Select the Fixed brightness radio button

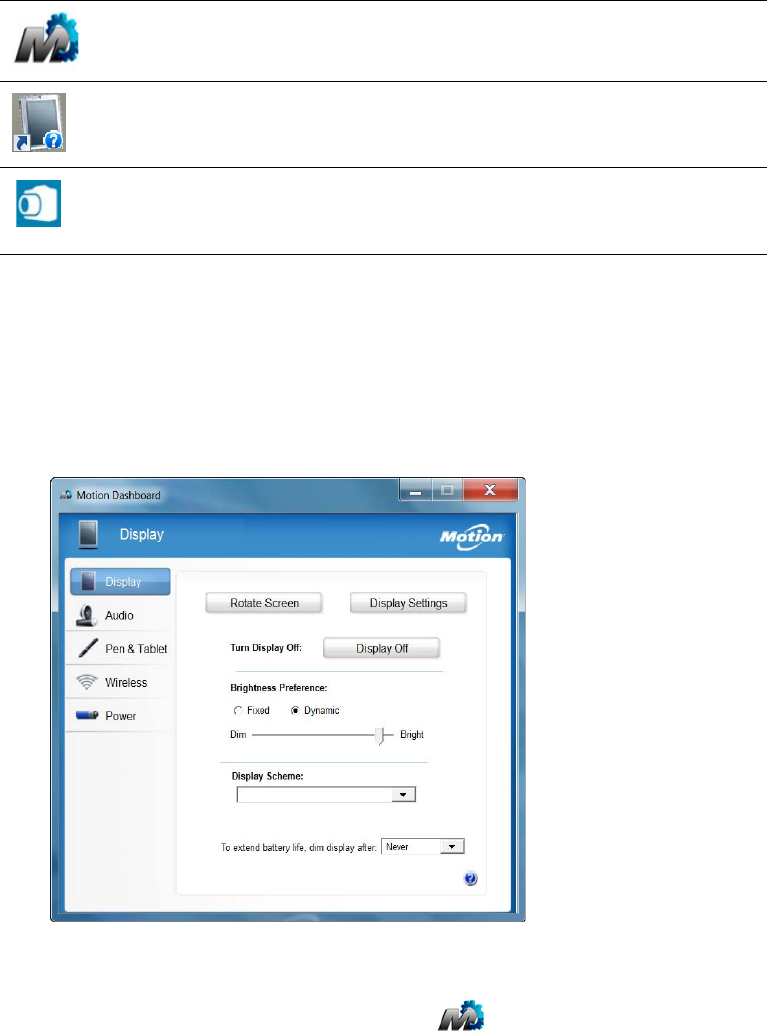238,711
